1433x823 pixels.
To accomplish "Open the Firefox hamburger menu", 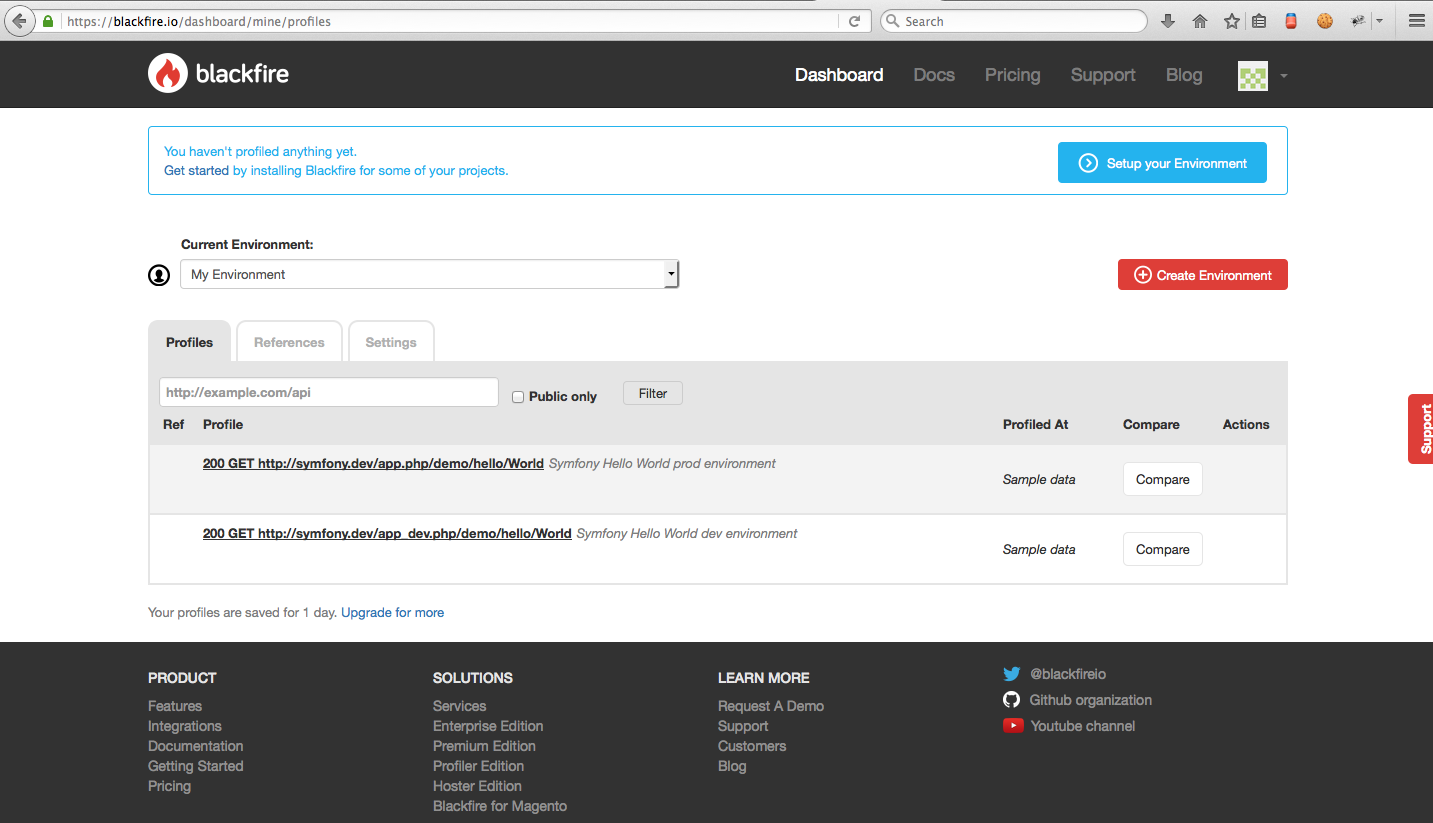I will 1416,21.
